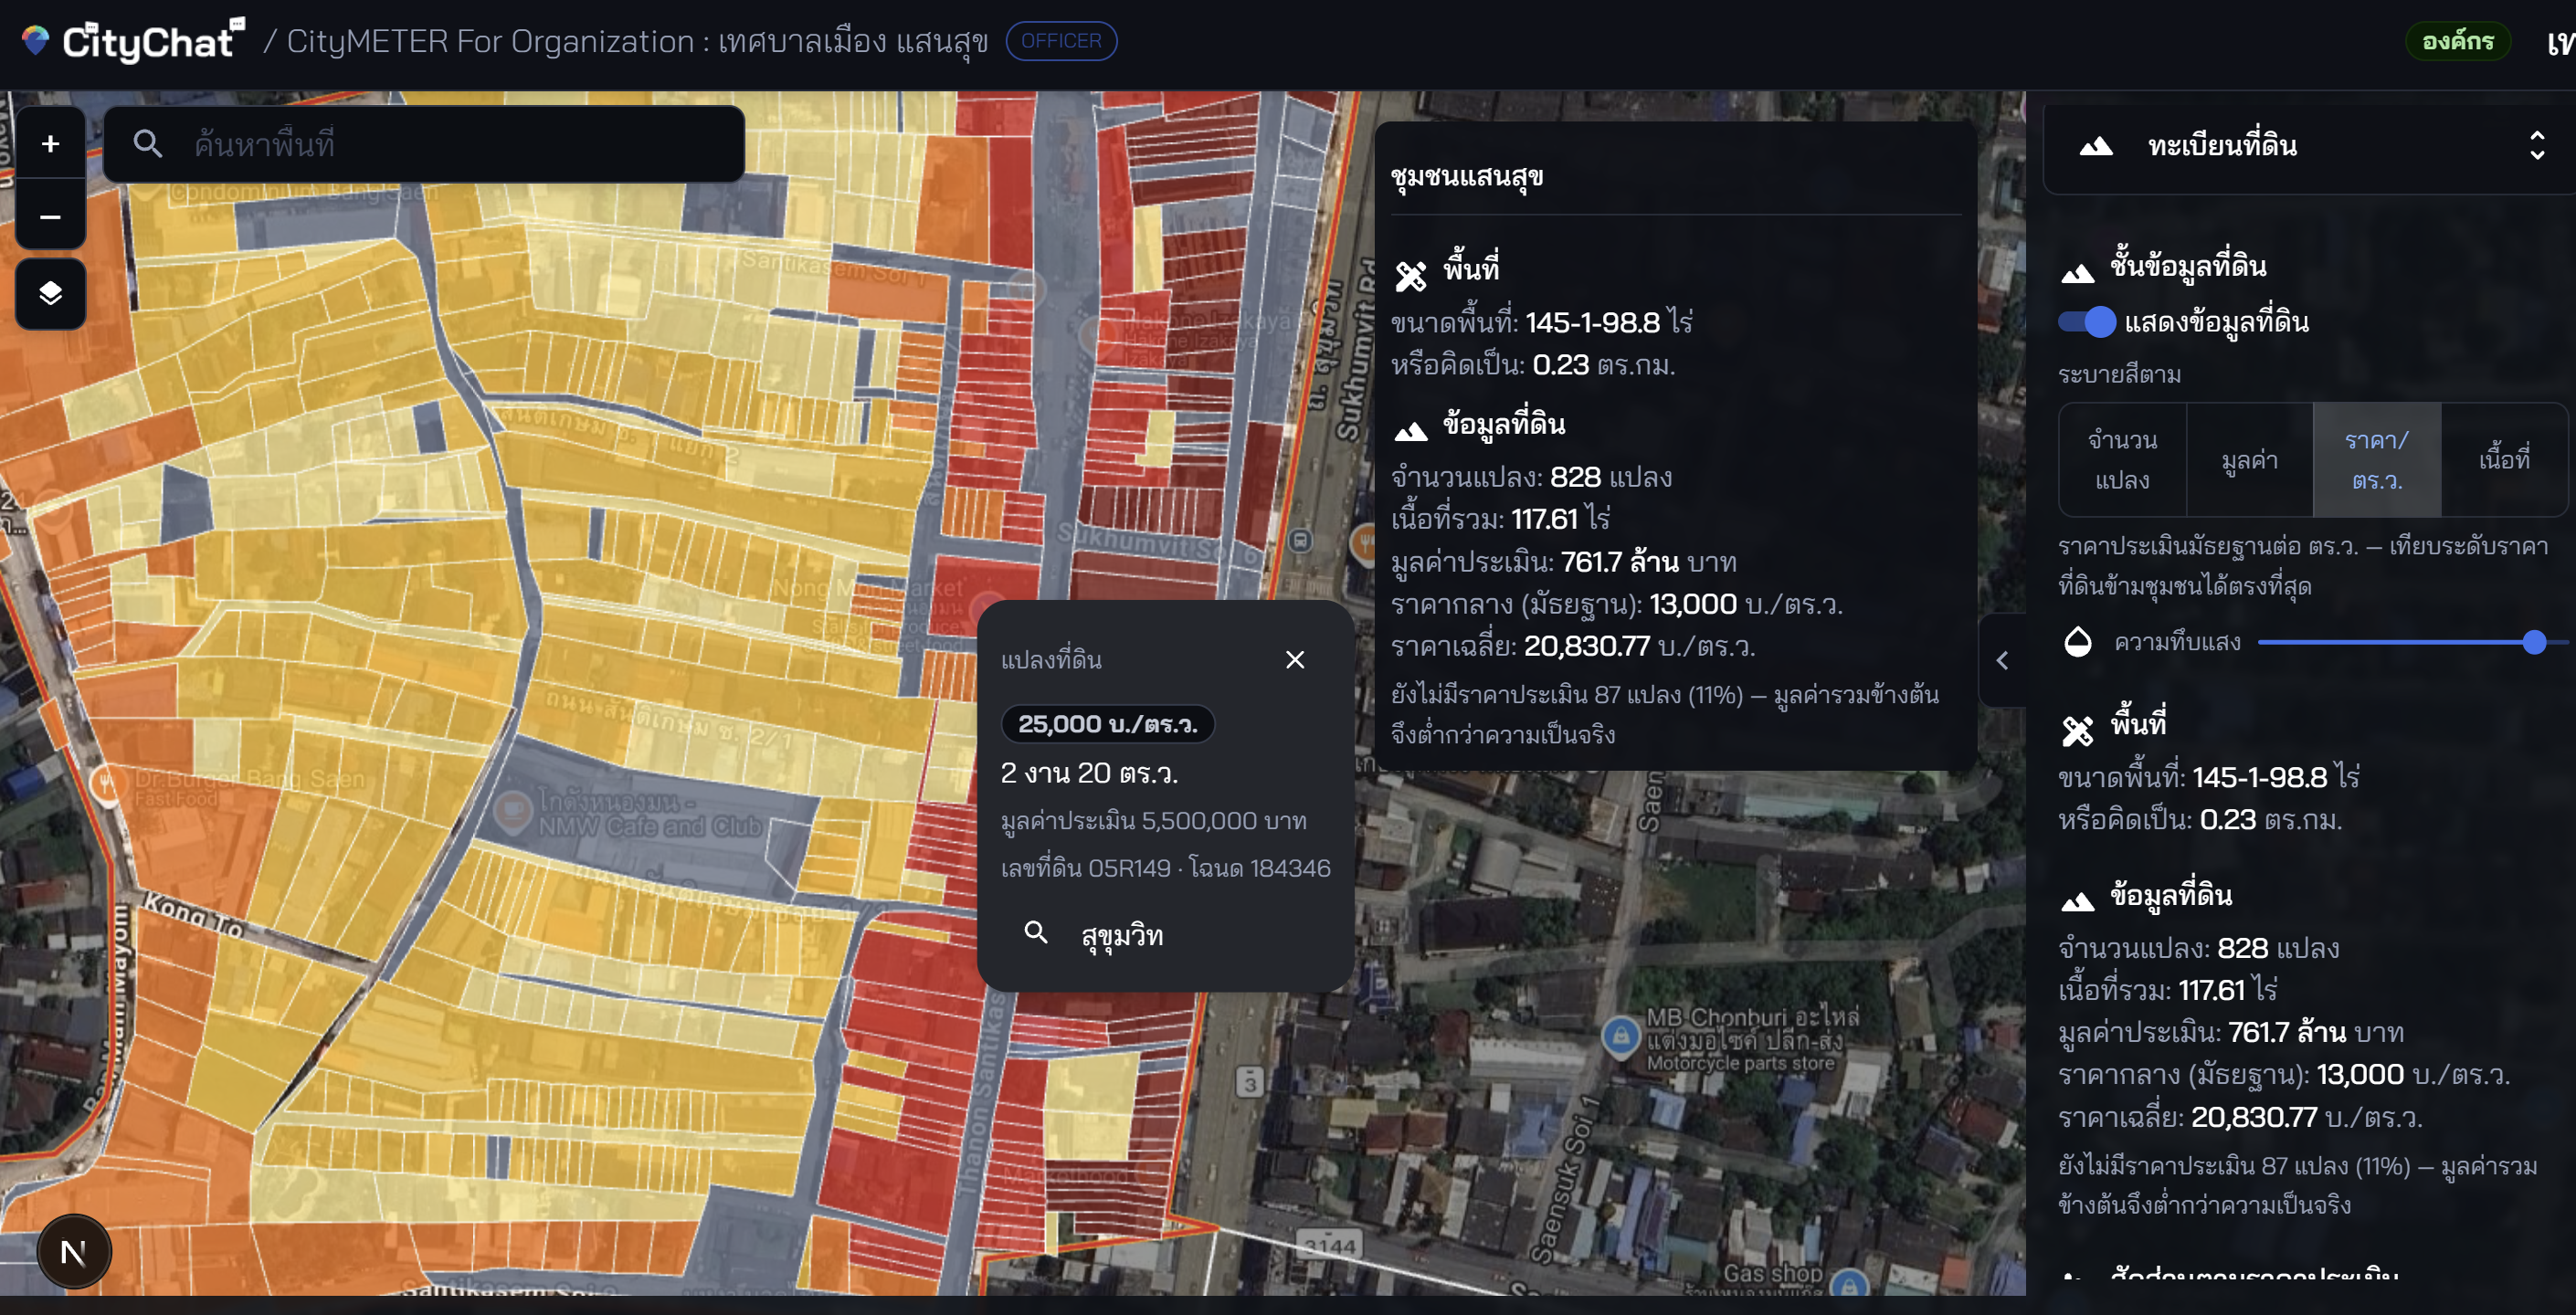This screenshot has width=2576, height=1315.
Task: Zoom out the map with minus button
Action: pos(50,216)
